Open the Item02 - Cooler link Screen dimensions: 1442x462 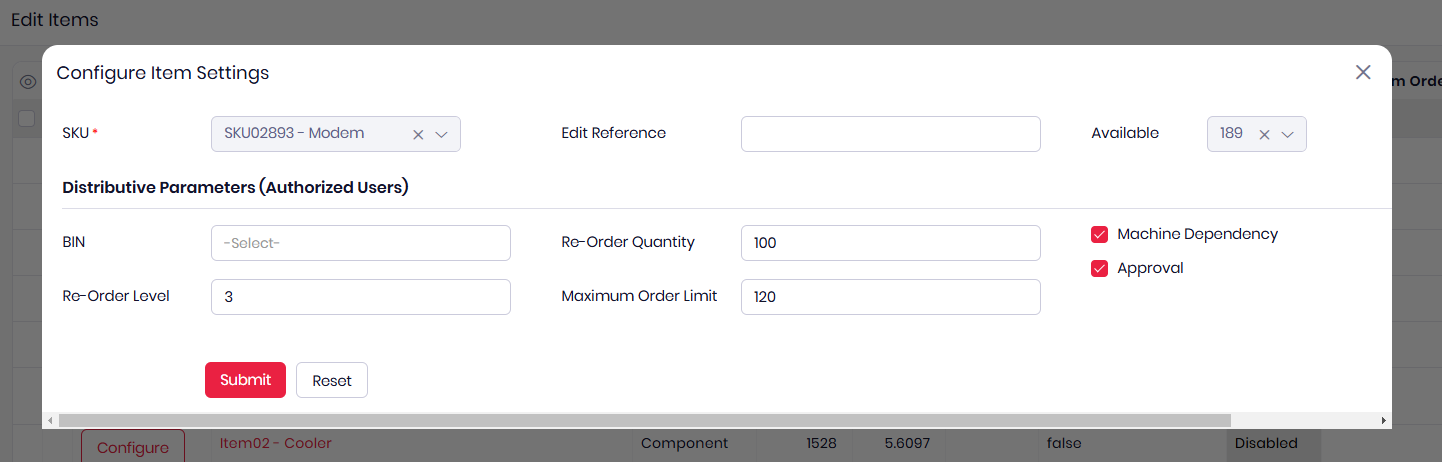click(275, 443)
